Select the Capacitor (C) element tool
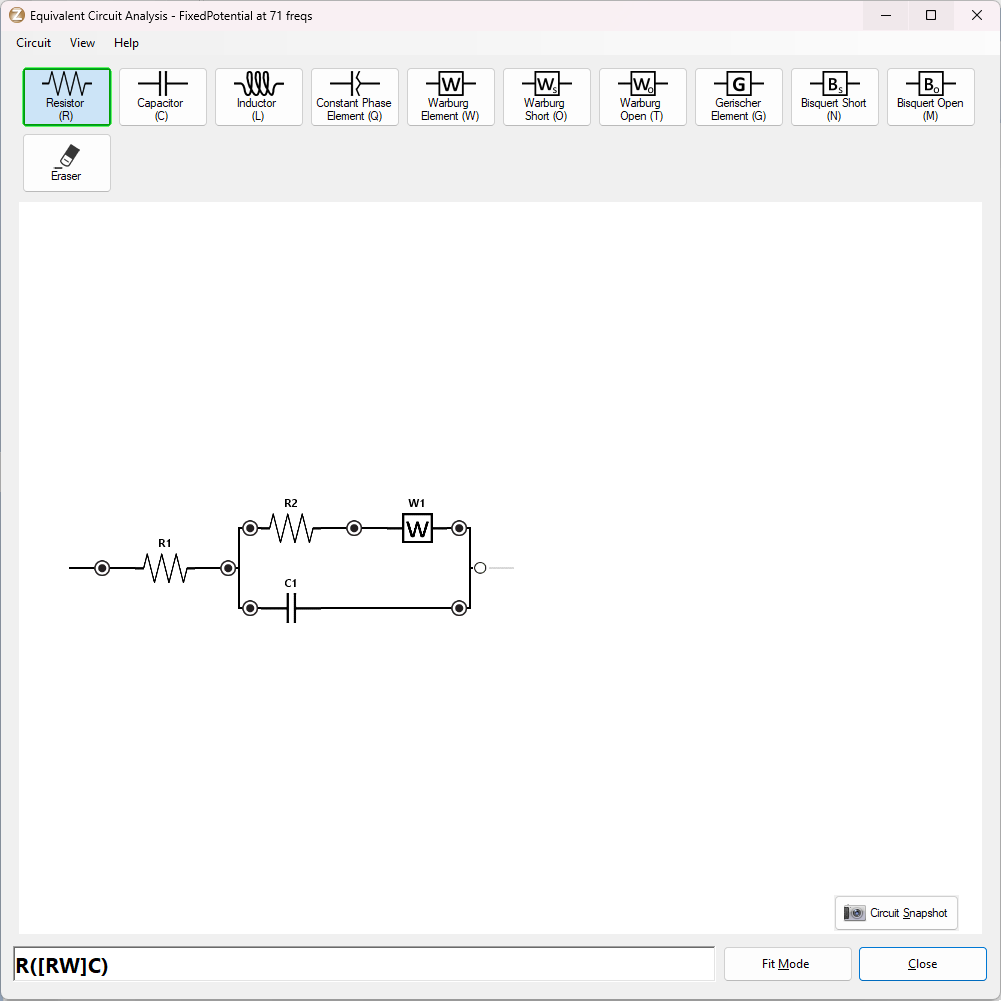Screen dimensions: 1001x1001 163,97
